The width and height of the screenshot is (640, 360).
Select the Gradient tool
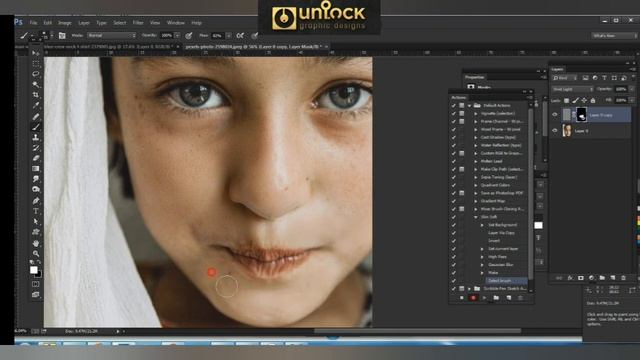tap(36, 169)
